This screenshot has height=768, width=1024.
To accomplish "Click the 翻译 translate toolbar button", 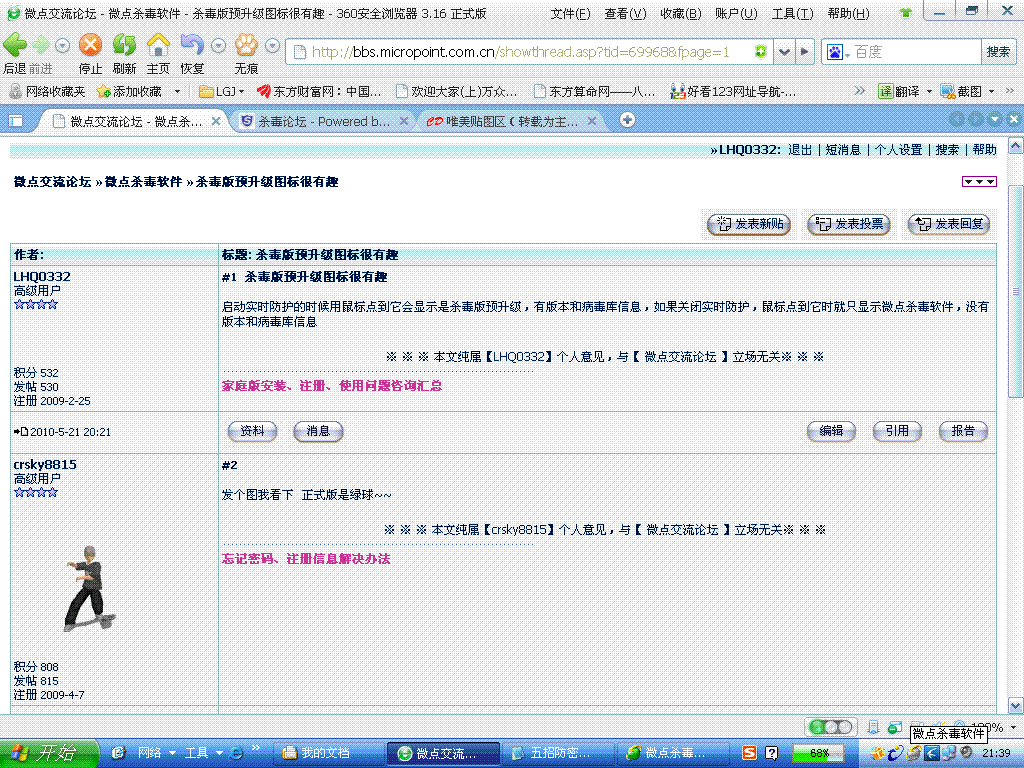I will pos(899,91).
